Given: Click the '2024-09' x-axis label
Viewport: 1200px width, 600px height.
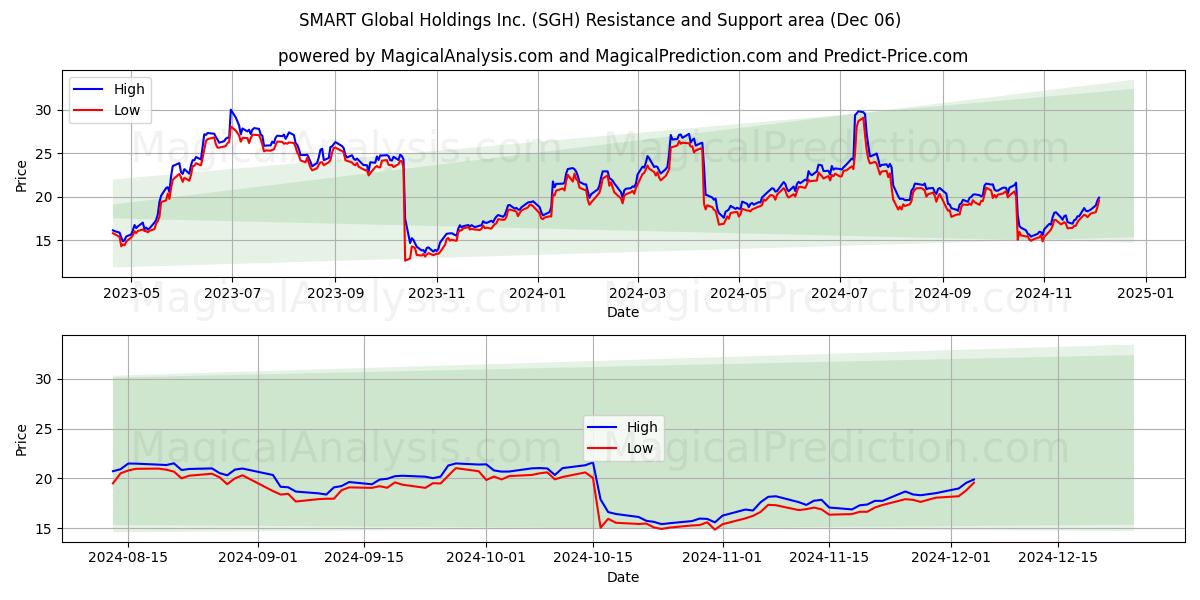Looking at the screenshot, I should click(x=943, y=293).
